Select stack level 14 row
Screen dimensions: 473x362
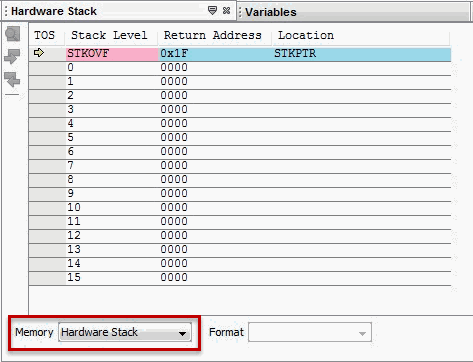pyautogui.click(x=240, y=264)
